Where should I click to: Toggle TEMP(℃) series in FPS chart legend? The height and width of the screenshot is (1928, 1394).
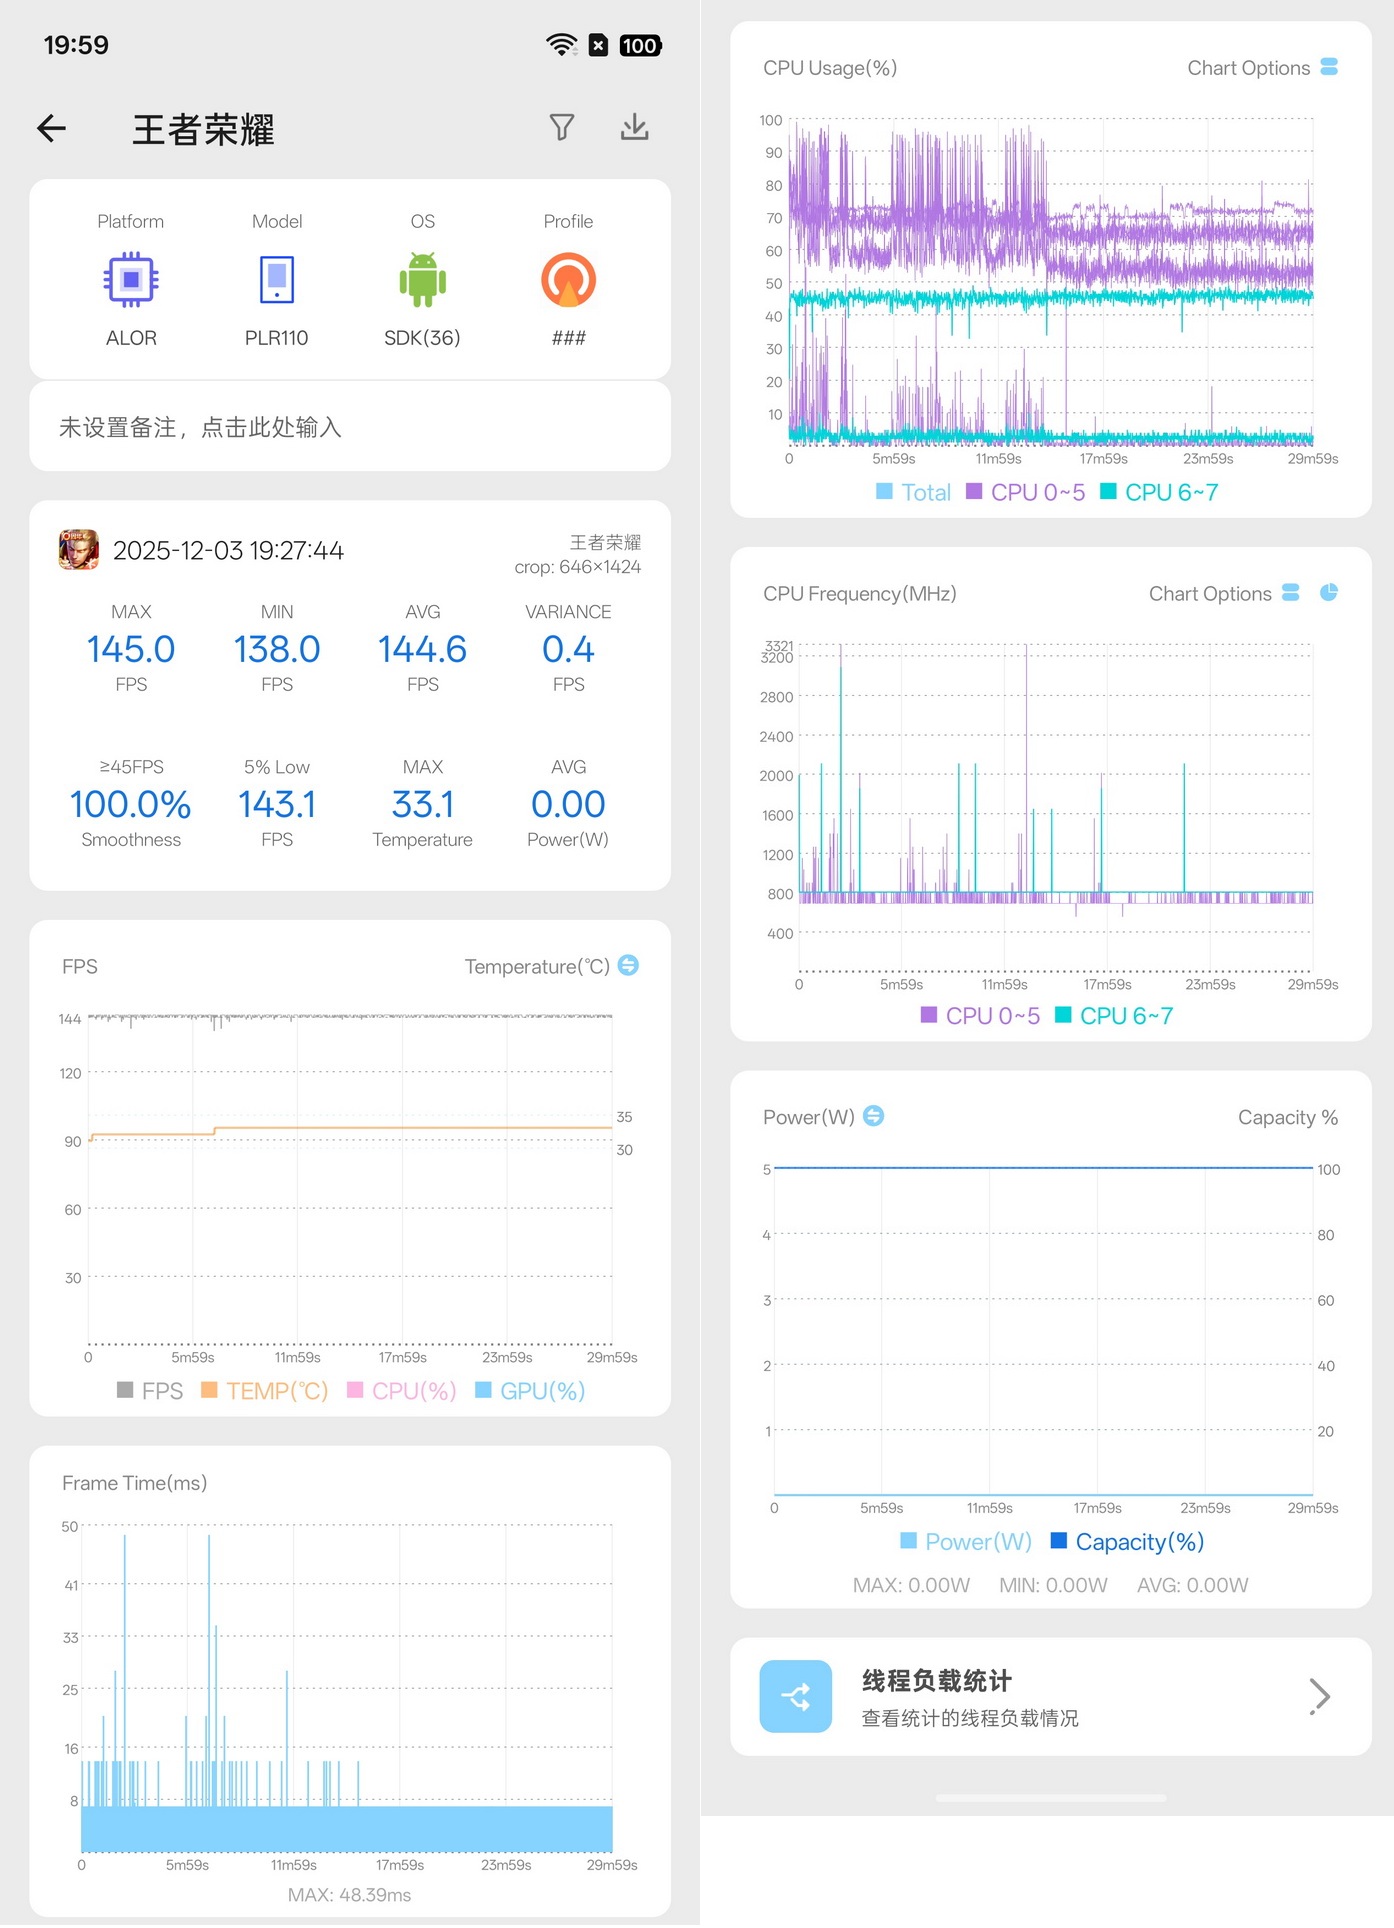click(265, 1391)
